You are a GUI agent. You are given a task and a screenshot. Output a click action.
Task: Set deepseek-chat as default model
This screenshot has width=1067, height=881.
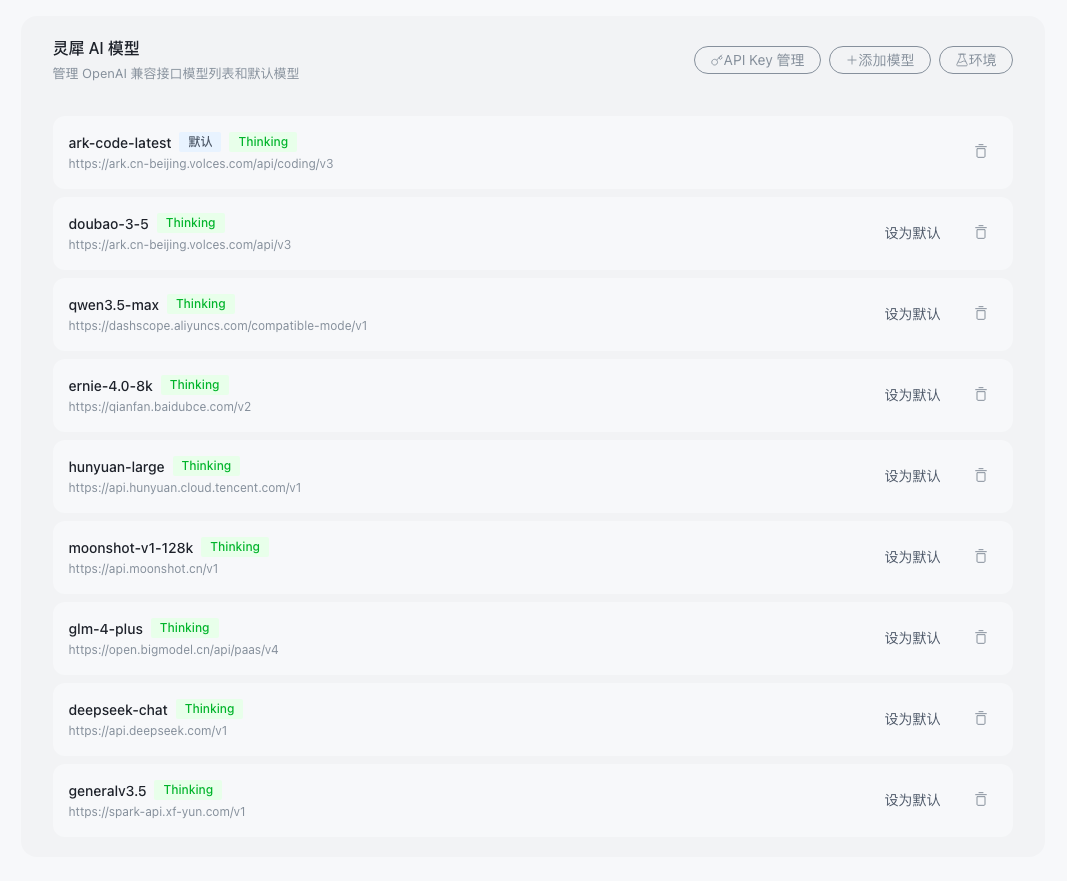click(x=912, y=719)
